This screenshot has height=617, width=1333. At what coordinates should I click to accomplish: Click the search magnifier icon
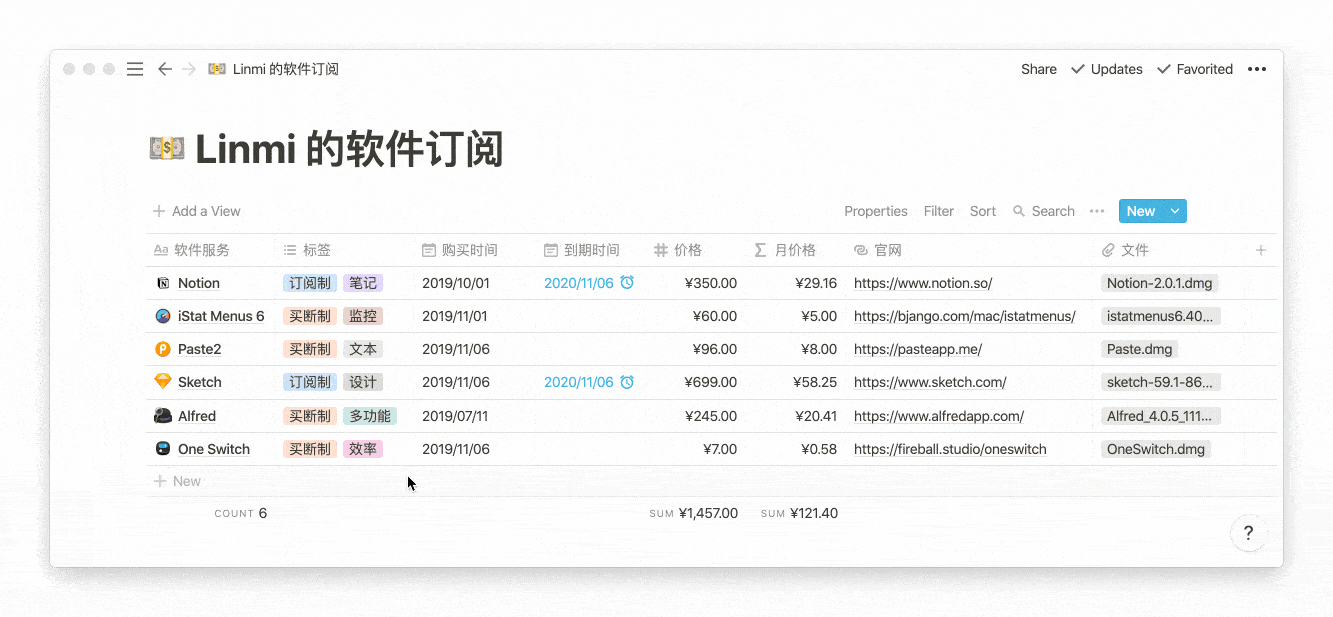(1019, 211)
